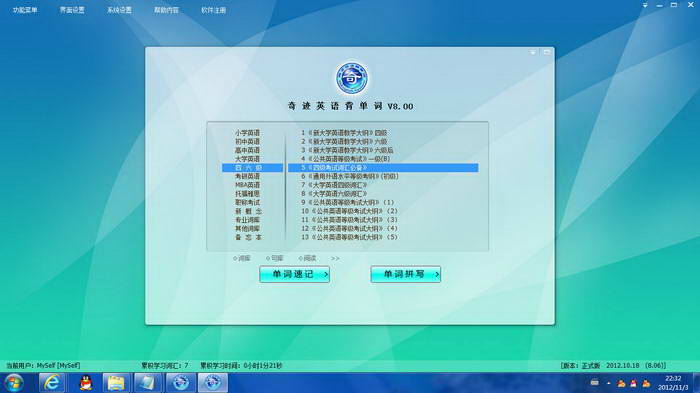Select the 专业词库 category

[x=247, y=220]
